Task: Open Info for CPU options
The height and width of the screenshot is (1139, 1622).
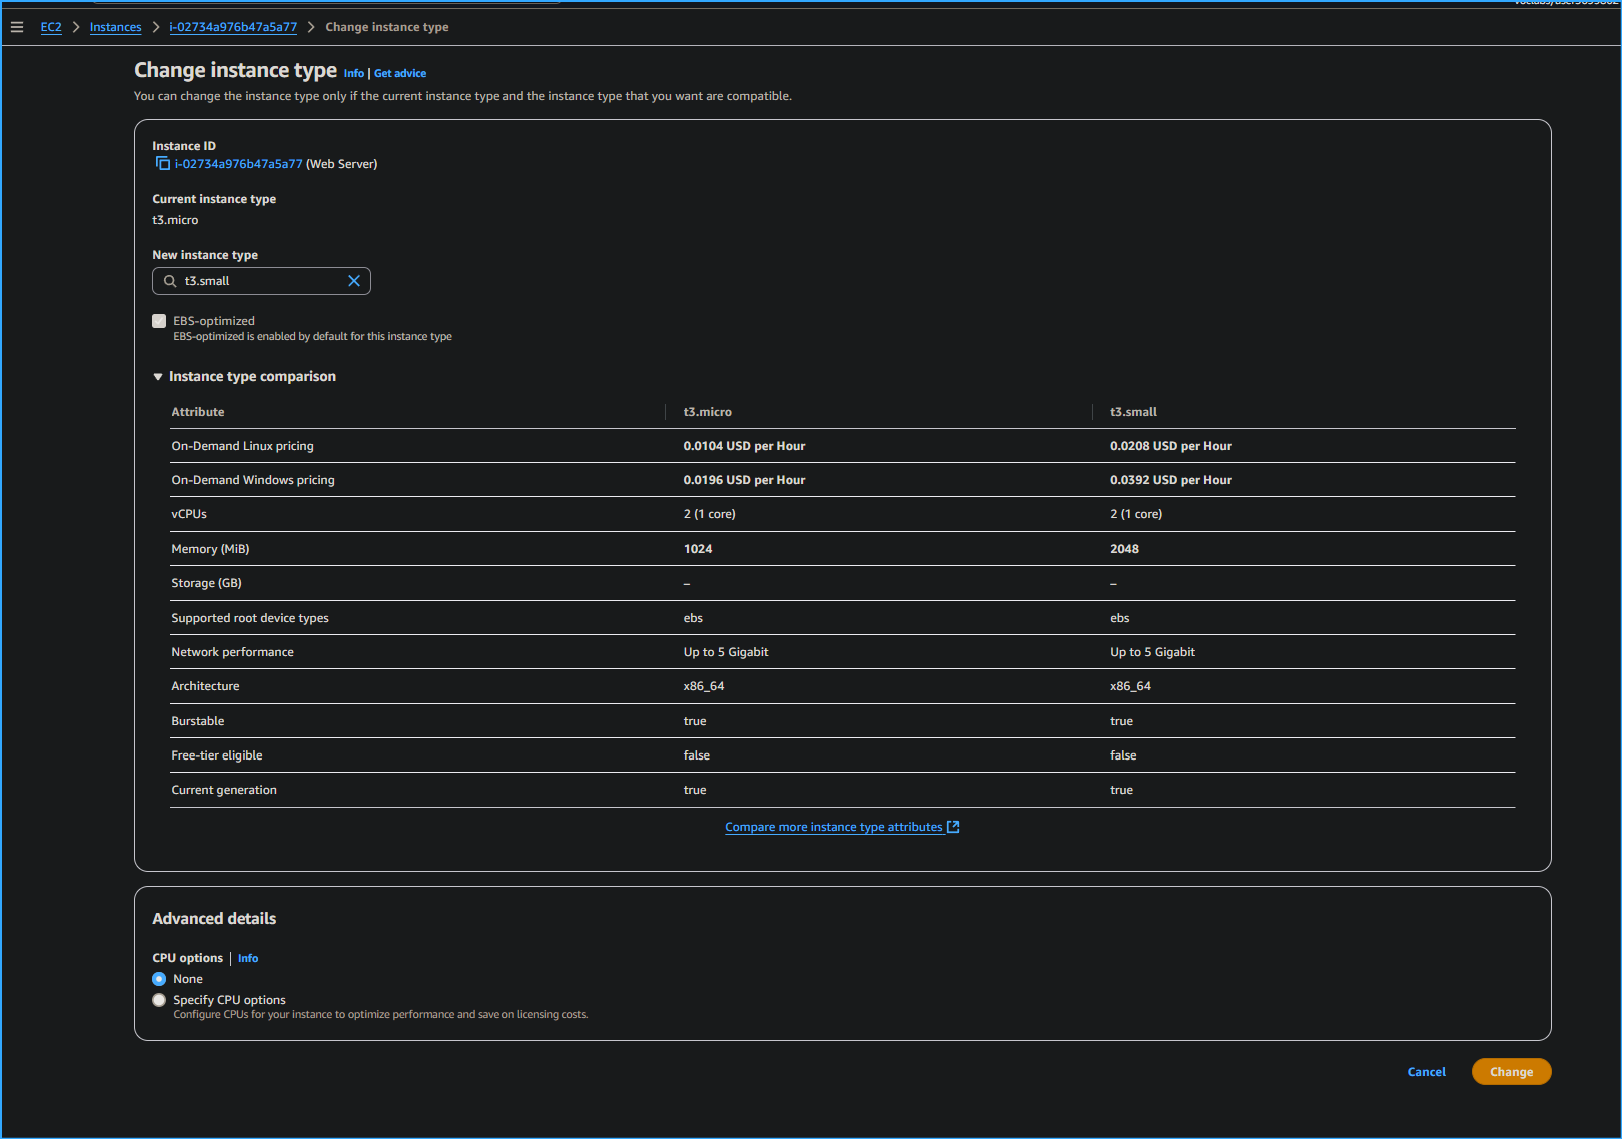Action: [248, 958]
